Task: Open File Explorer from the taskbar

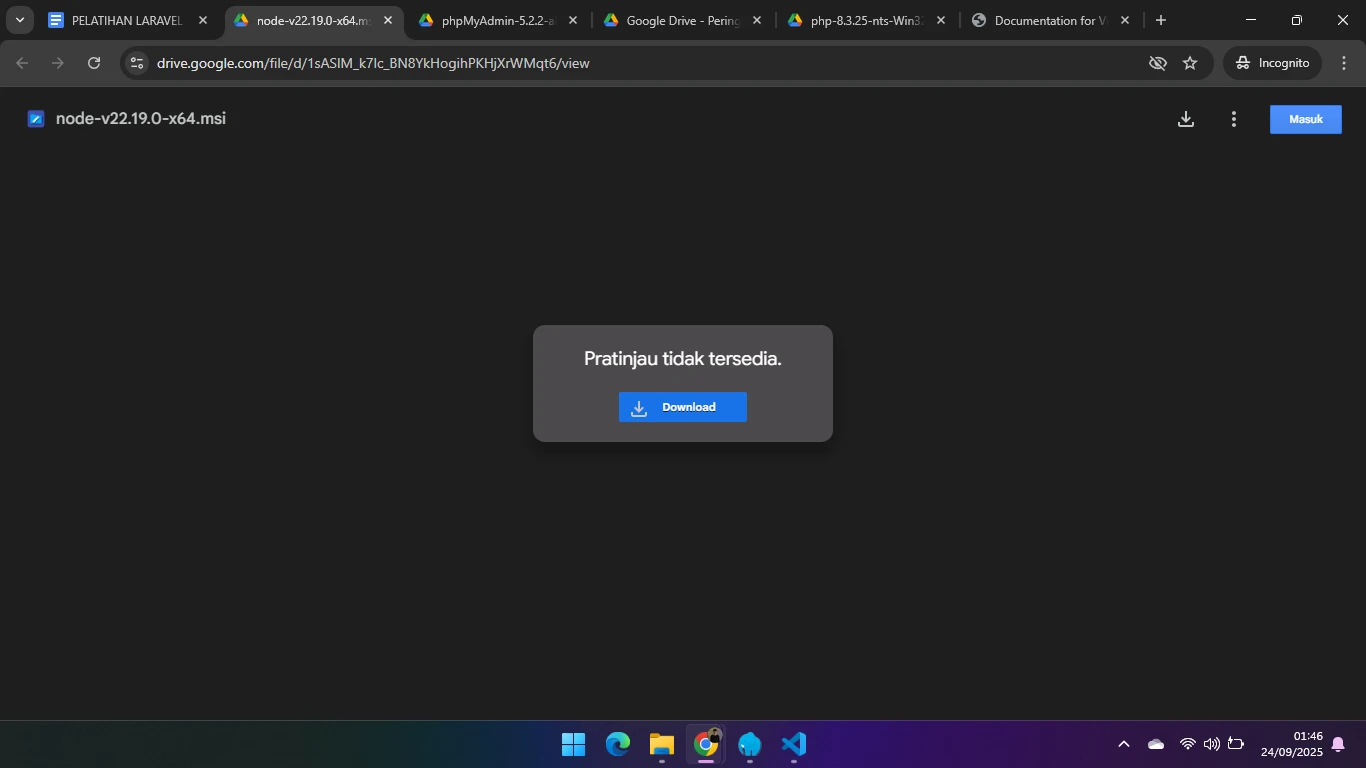Action: pyautogui.click(x=662, y=744)
